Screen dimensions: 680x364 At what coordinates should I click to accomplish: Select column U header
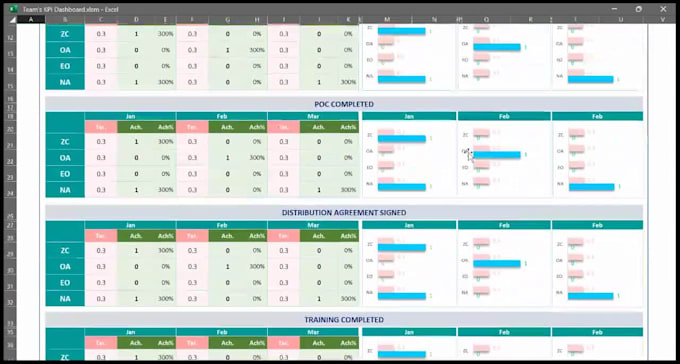click(621, 20)
